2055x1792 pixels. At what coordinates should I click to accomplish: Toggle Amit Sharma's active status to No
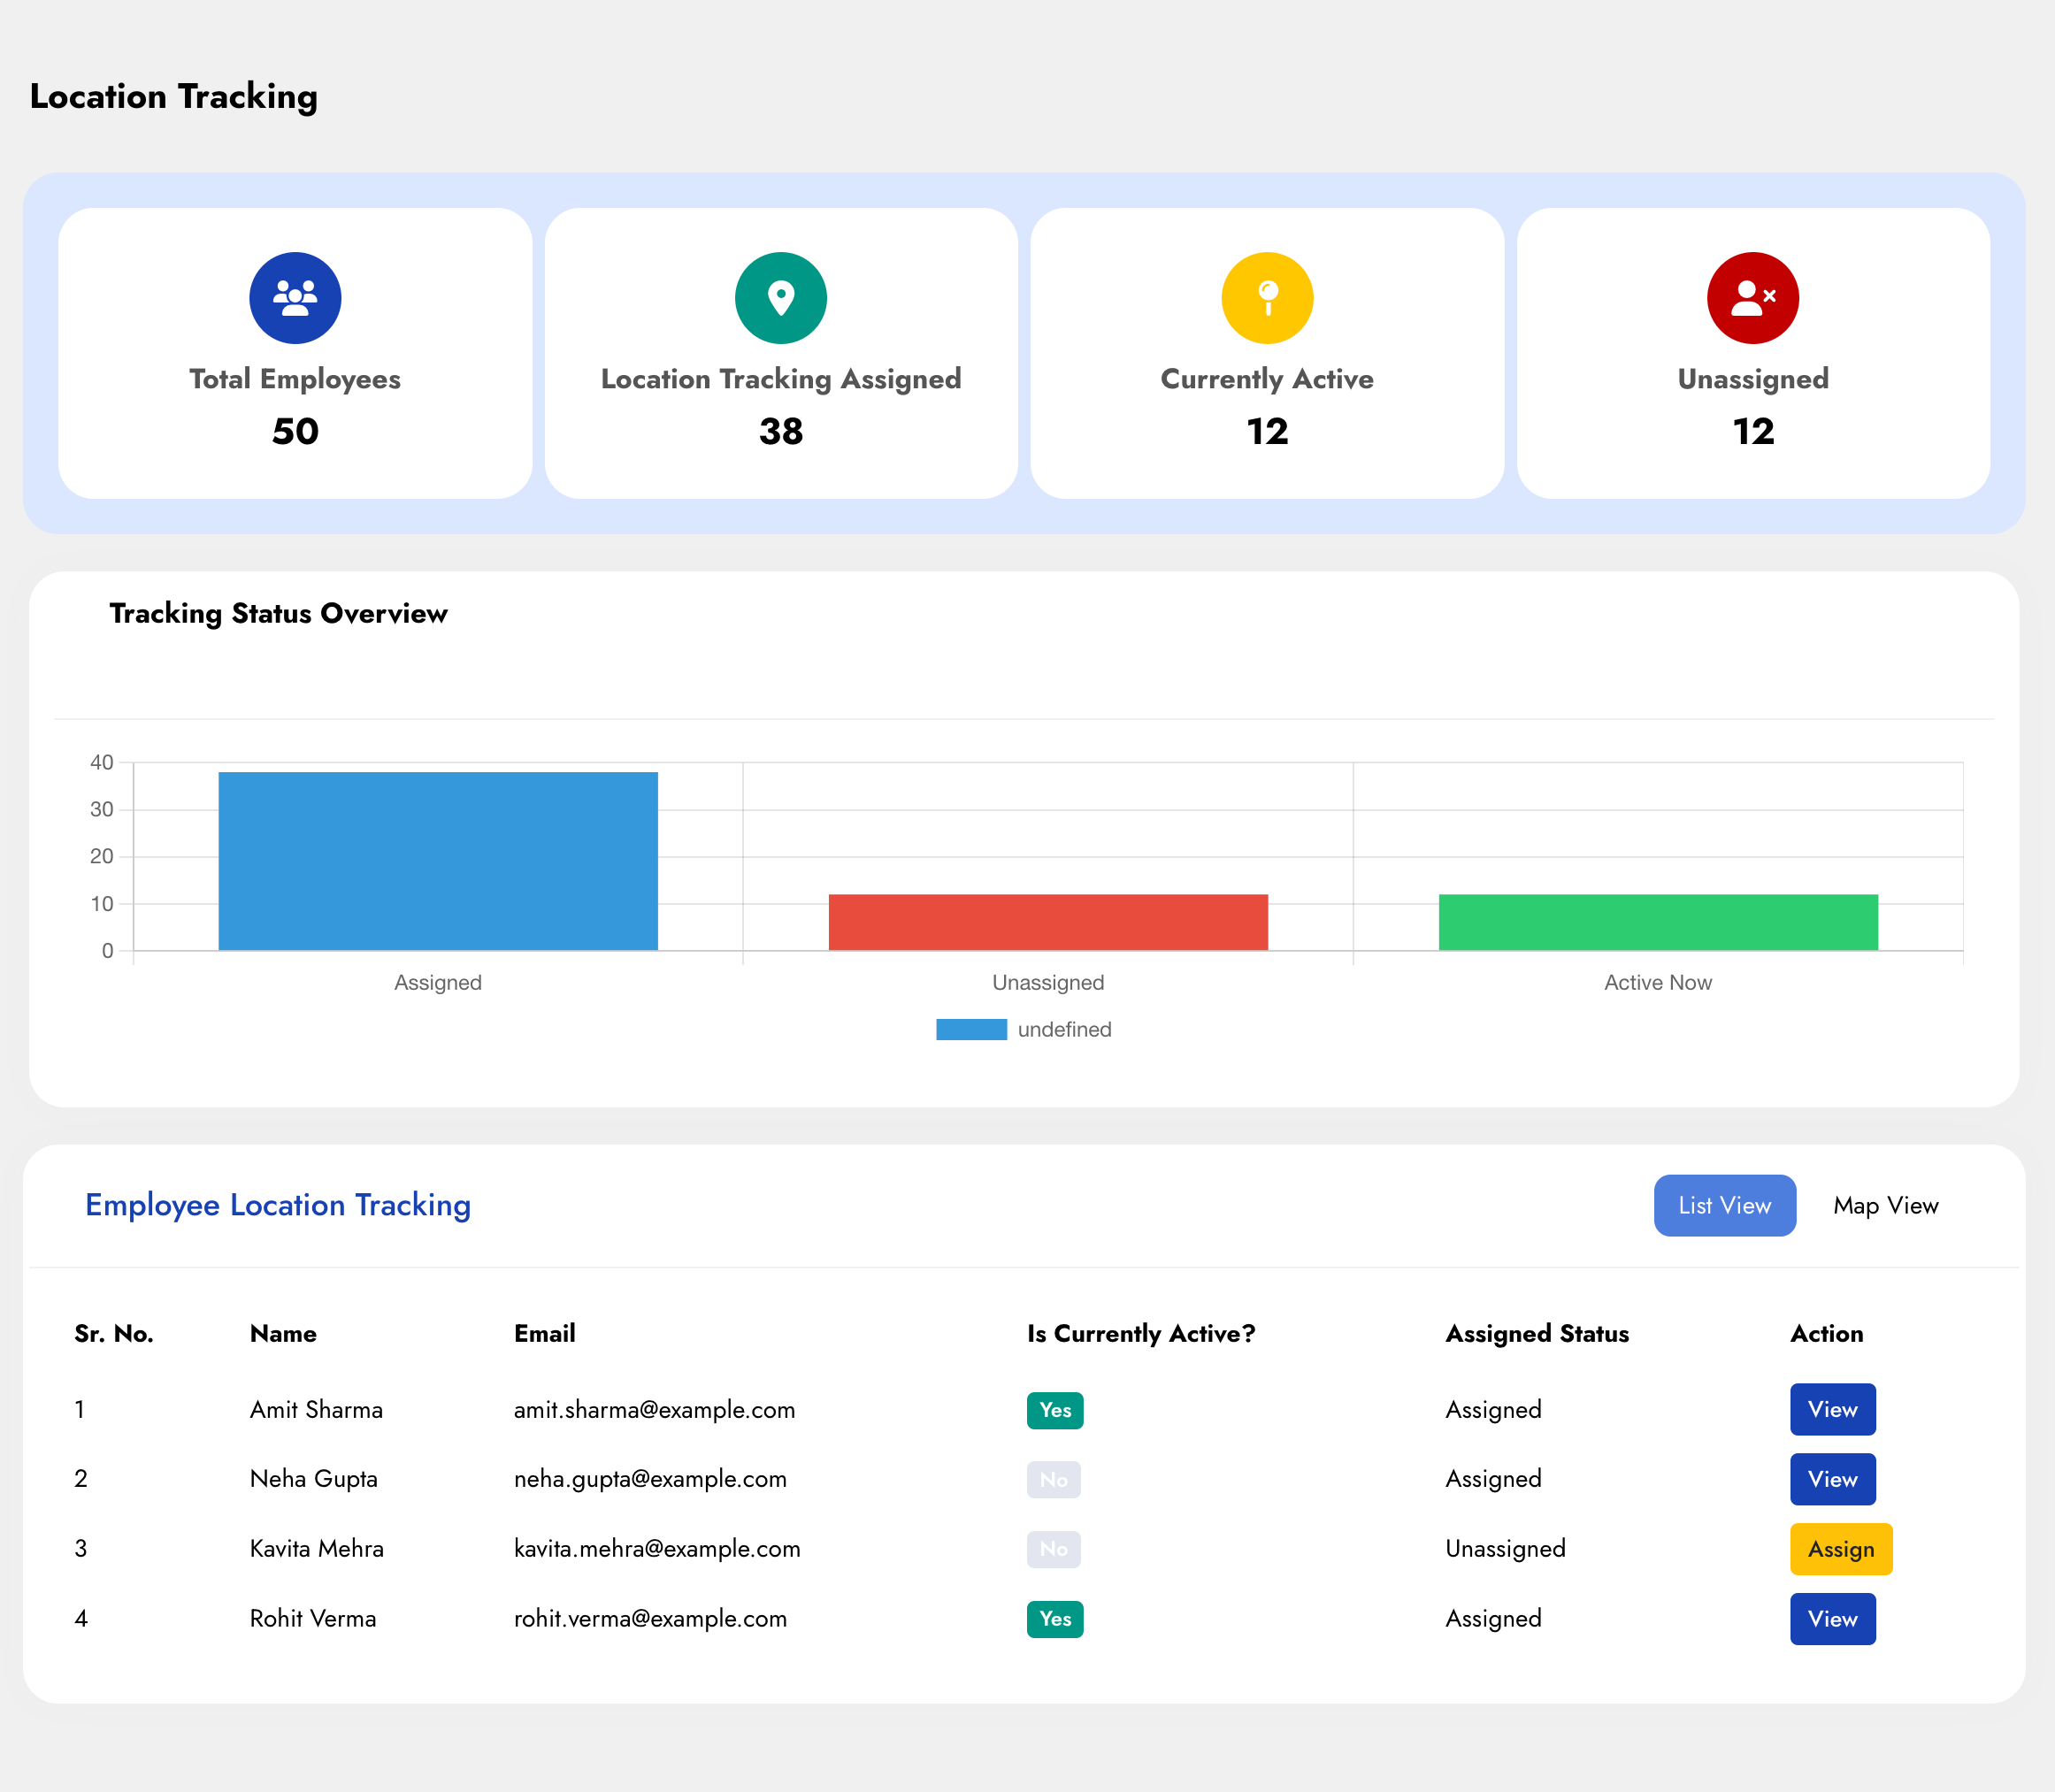click(1054, 1410)
